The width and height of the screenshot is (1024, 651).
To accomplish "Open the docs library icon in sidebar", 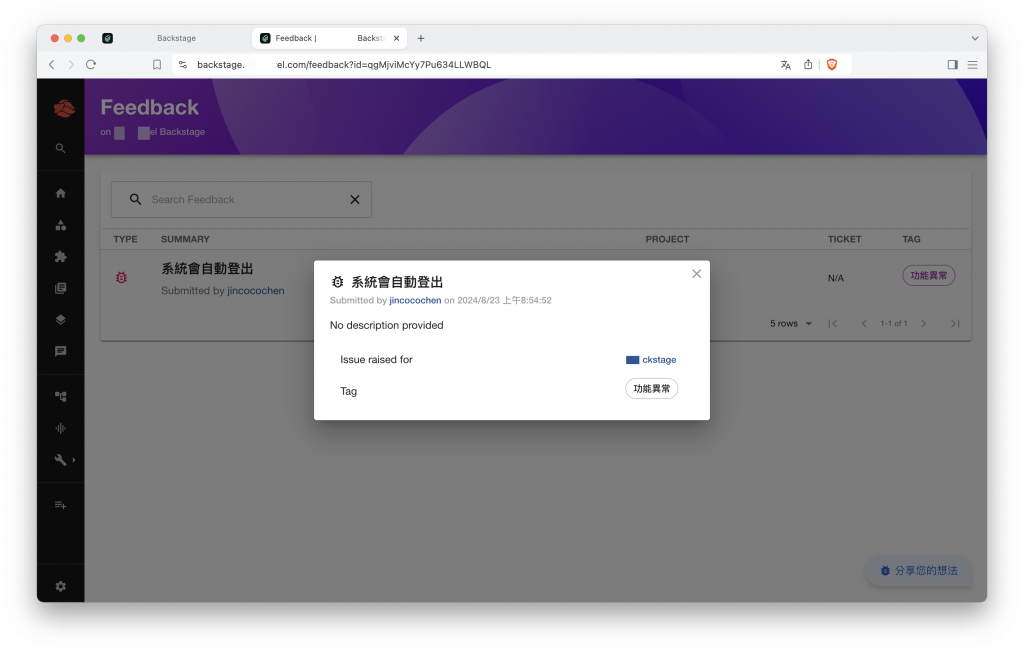I will pyautogui.click(x=61, y=288).
